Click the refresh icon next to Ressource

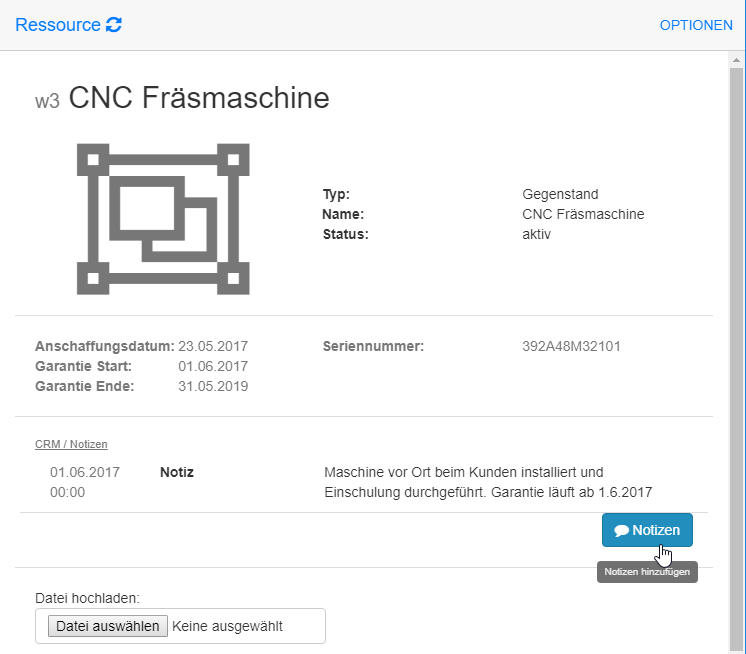click(114, 25)
